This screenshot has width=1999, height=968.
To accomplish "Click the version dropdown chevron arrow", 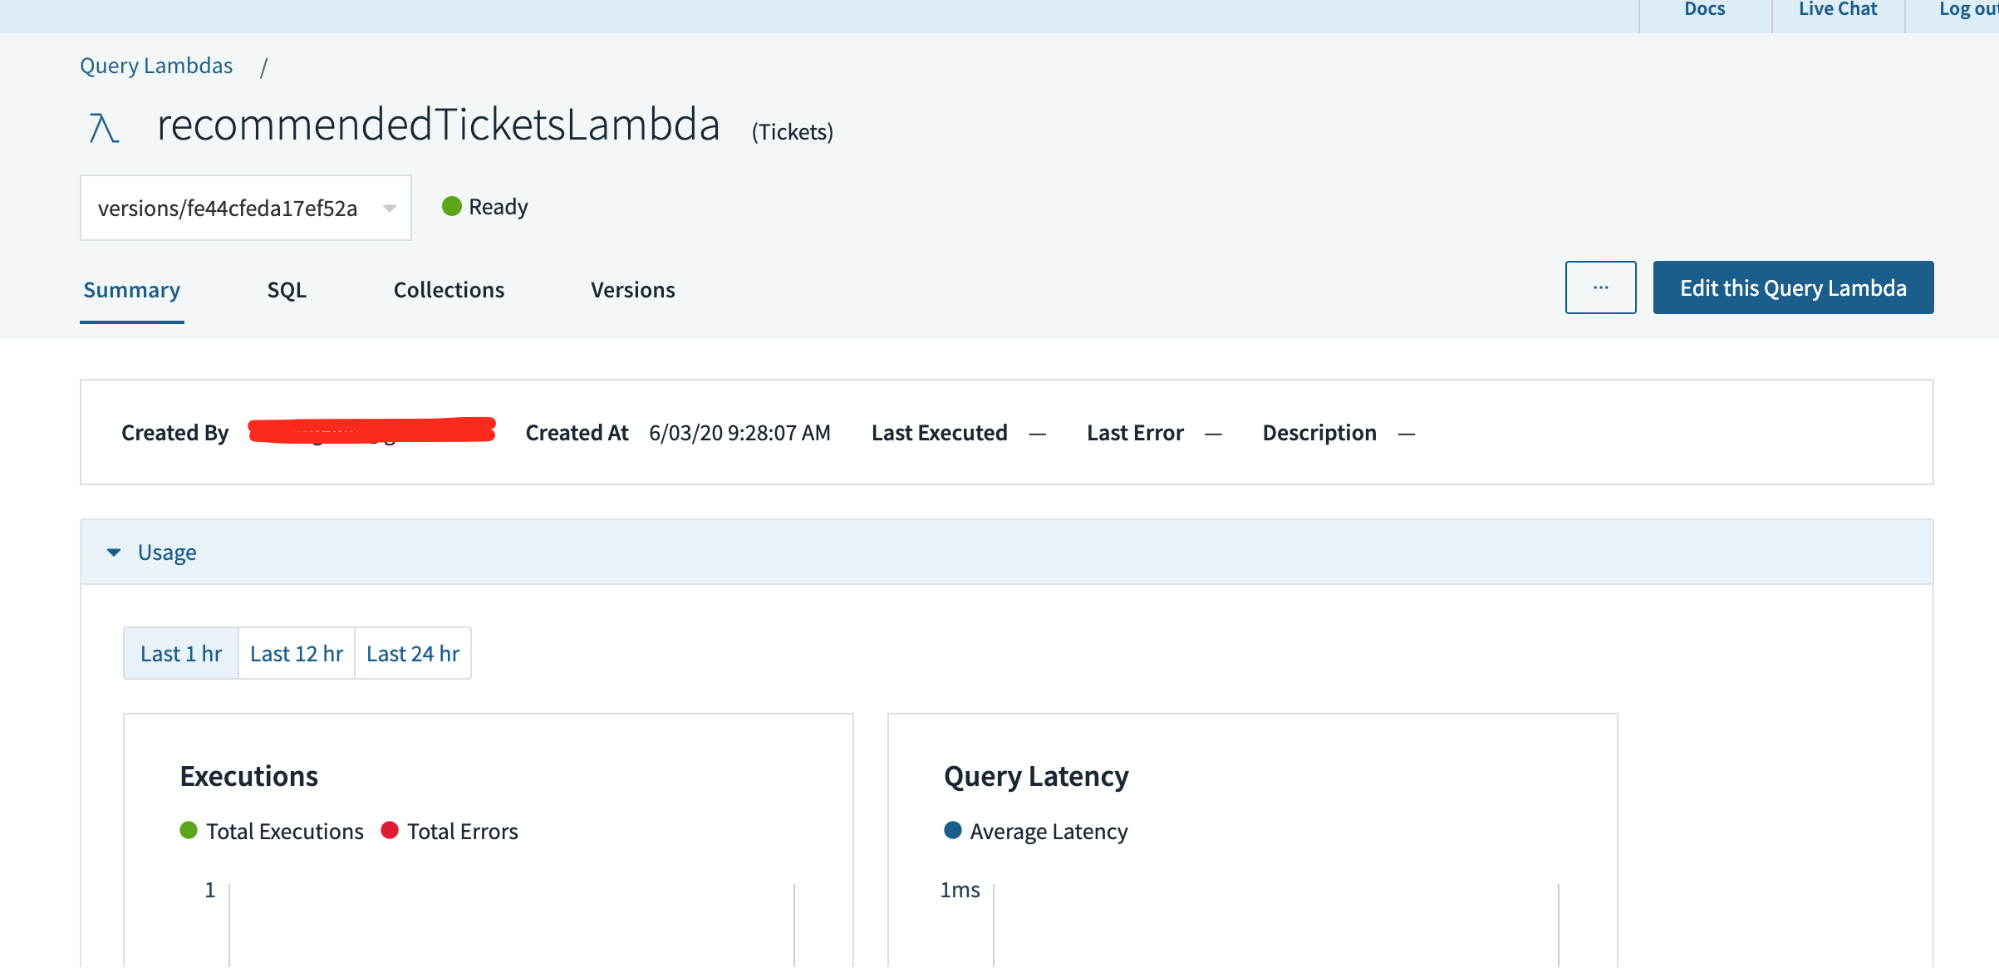I will point(389,207).
